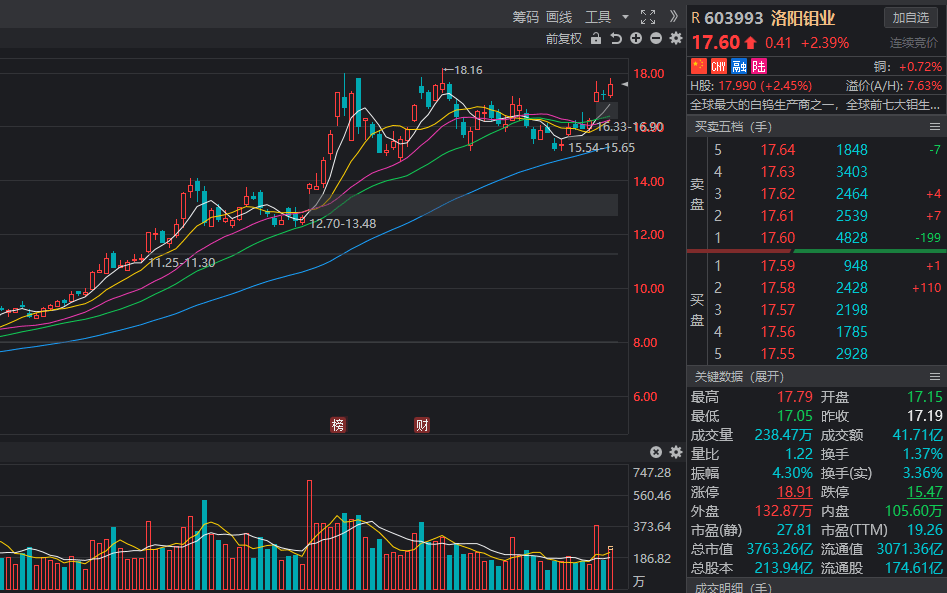Click the pink 陆 badge icon
The width and height of the screenshot is (947, 593).
760,66
